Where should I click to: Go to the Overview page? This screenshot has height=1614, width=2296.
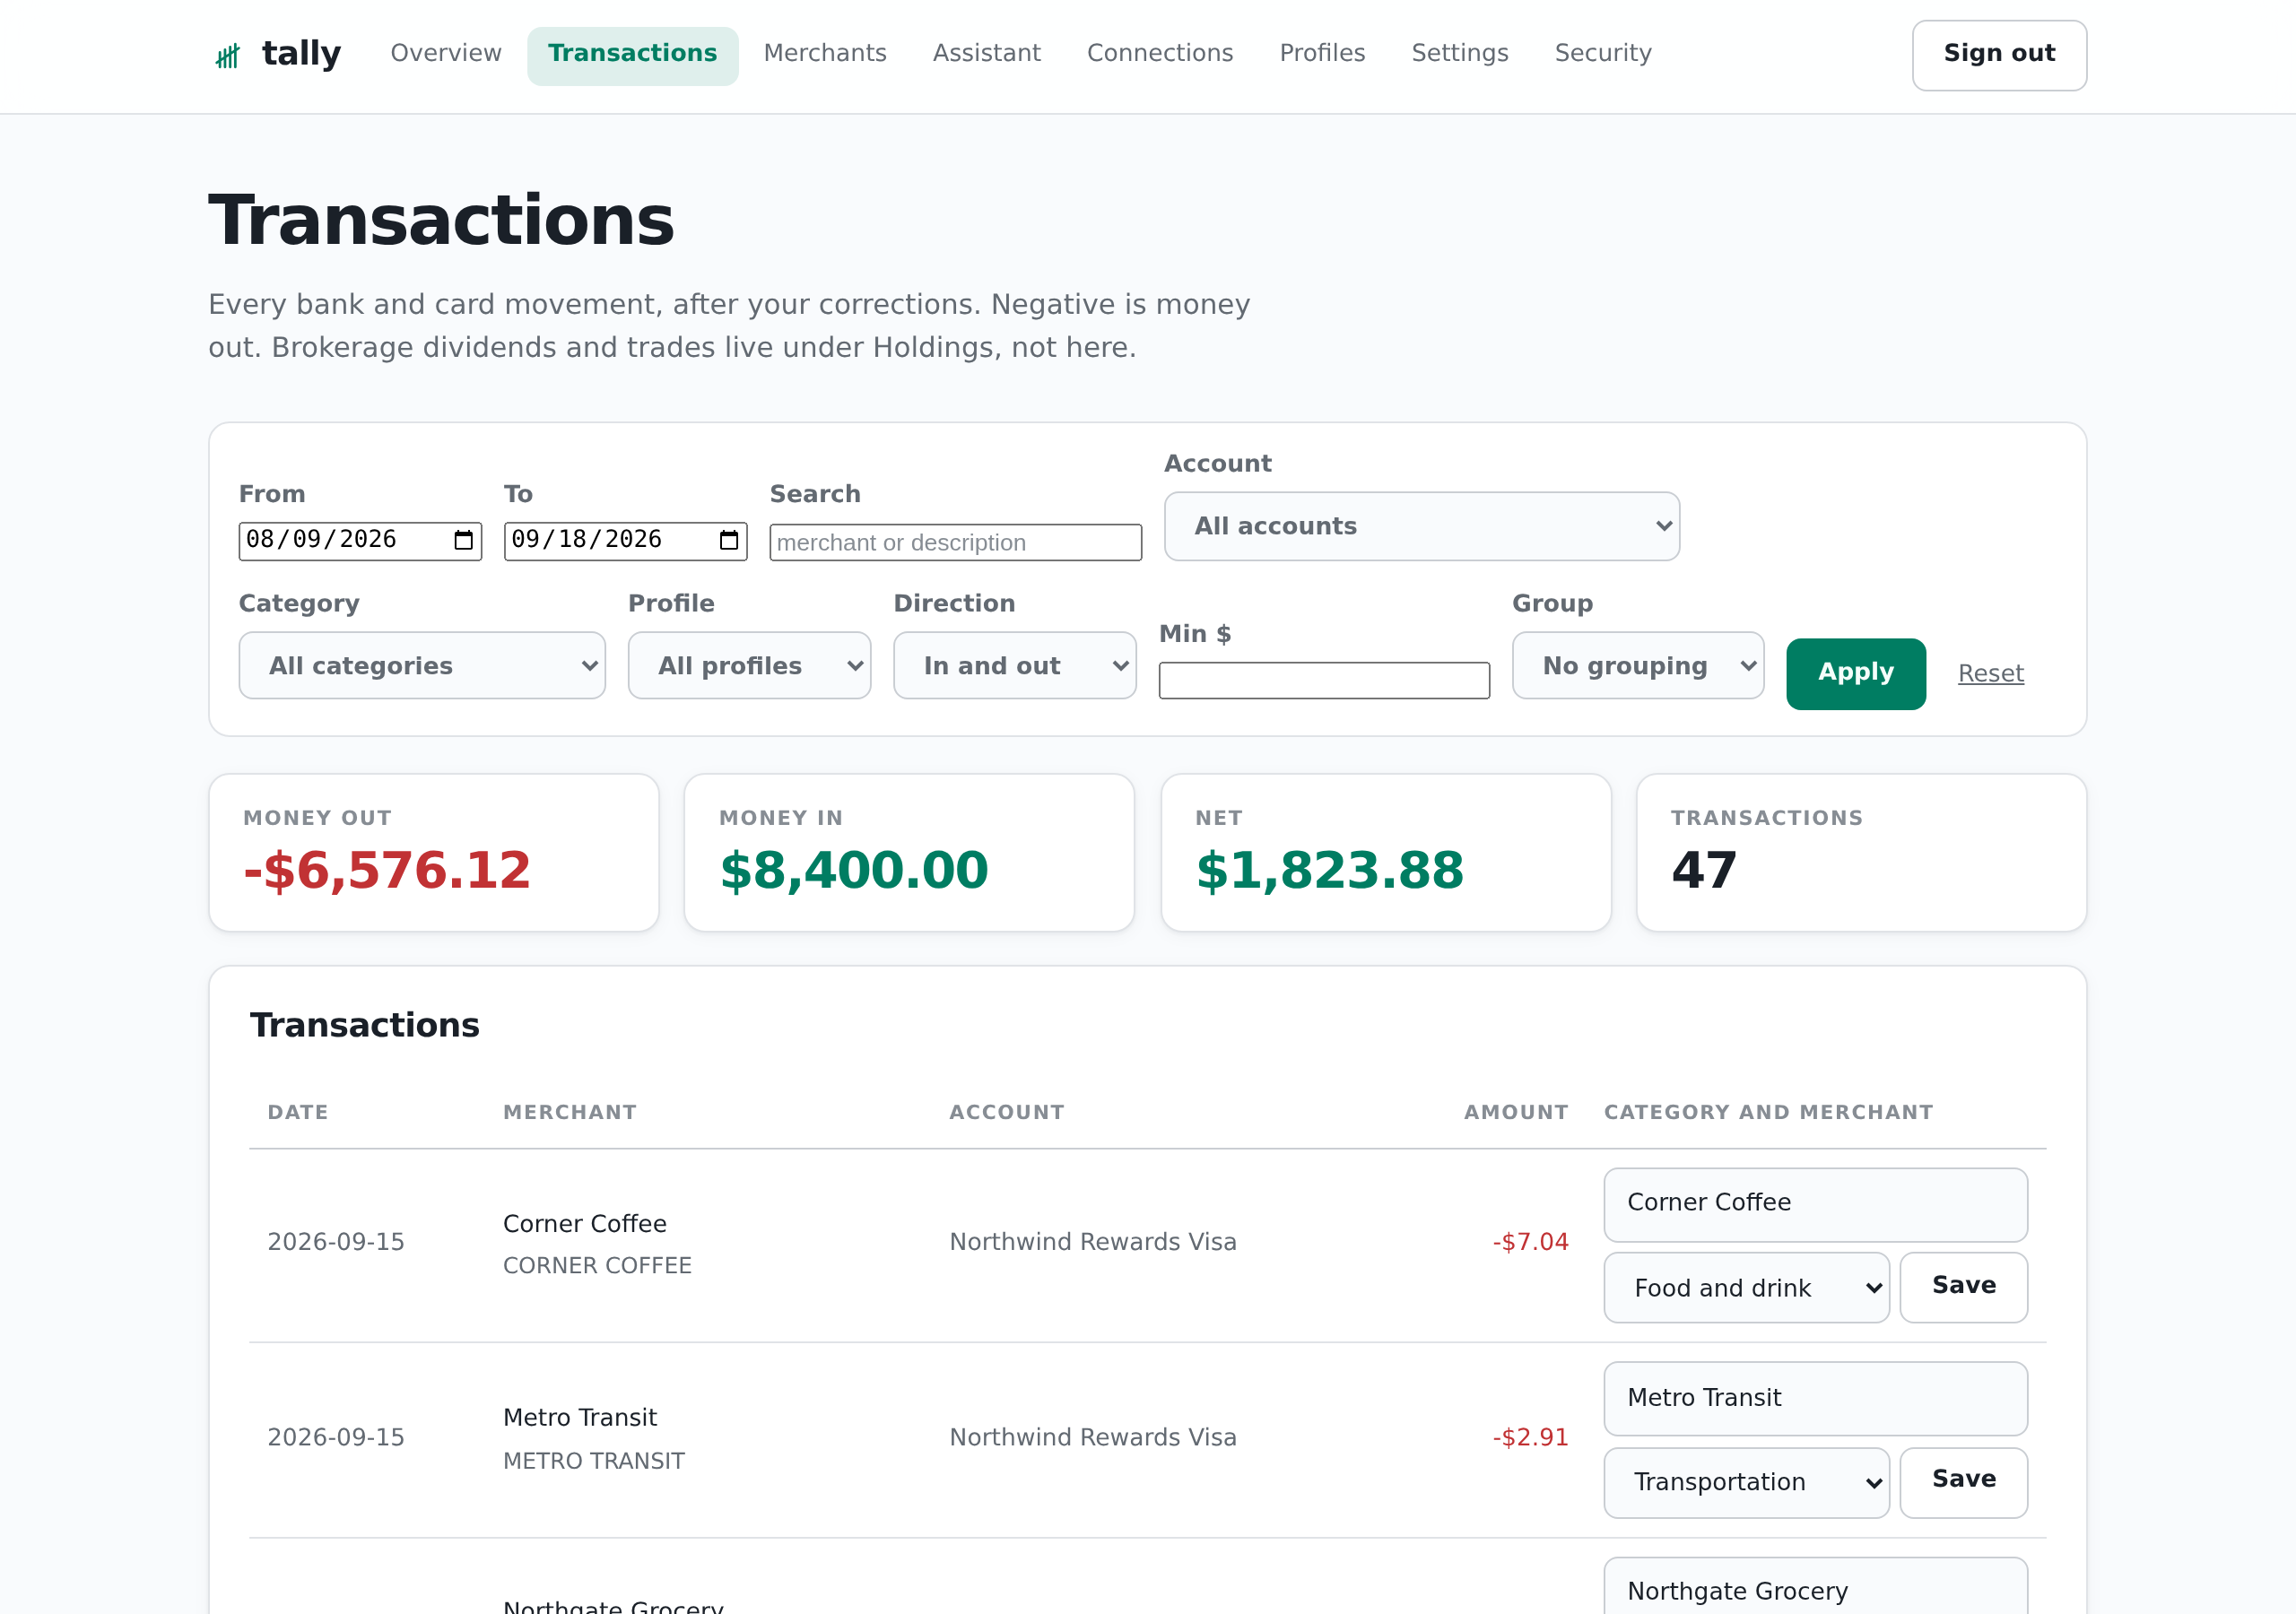coord(446,53)
